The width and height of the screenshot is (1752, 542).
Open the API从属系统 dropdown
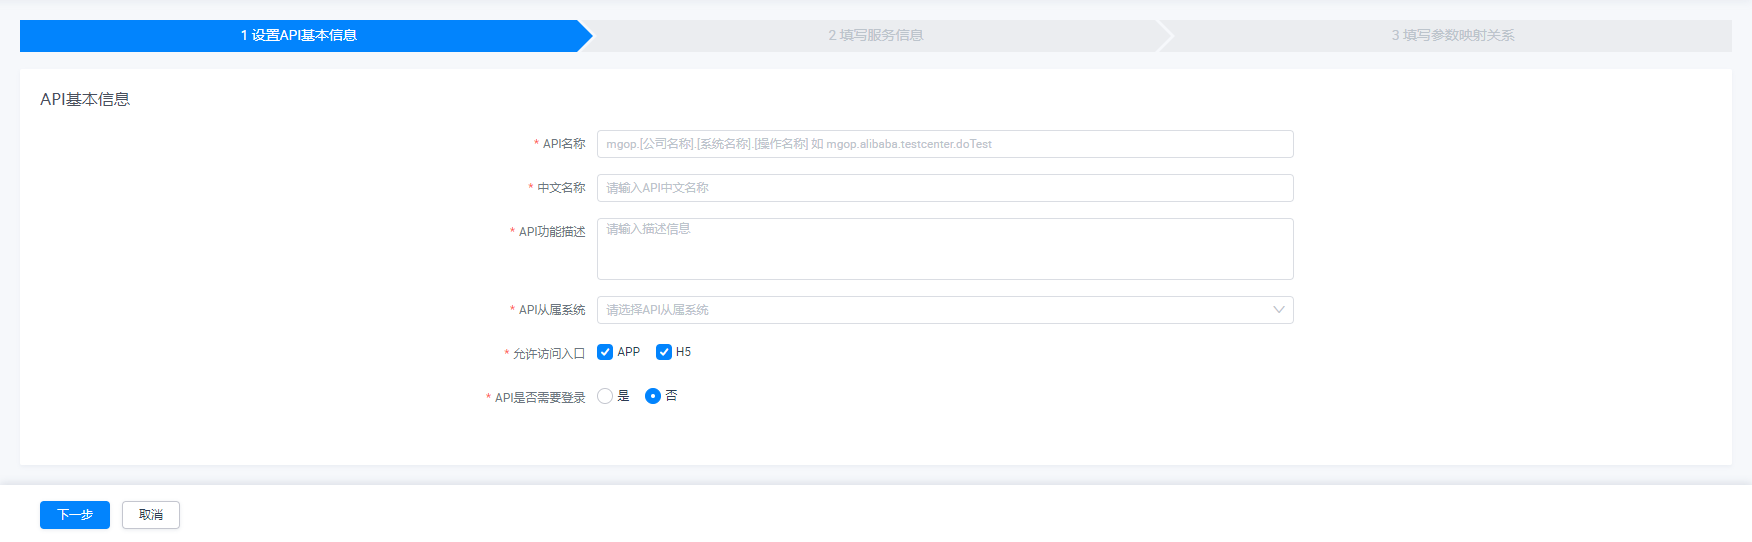click(945, 310)
